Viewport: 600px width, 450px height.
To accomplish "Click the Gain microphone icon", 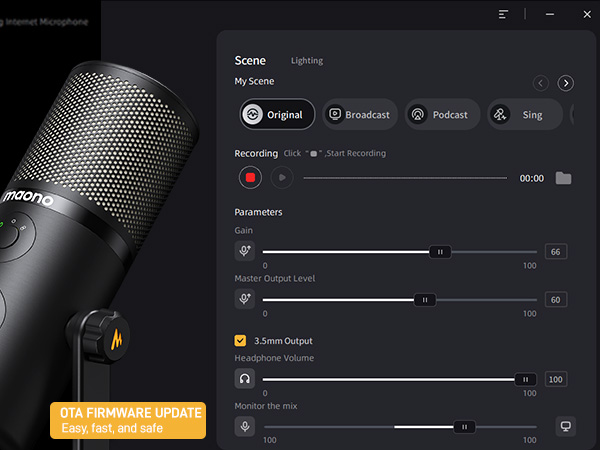I will [x=245, y=251].
